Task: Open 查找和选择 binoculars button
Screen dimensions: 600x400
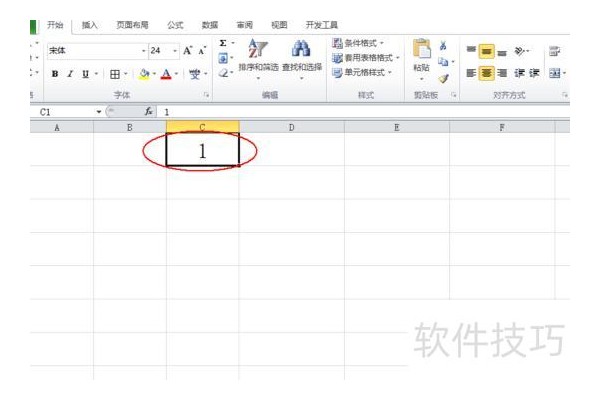Action: pyautogui.click(x=302, y=59)
